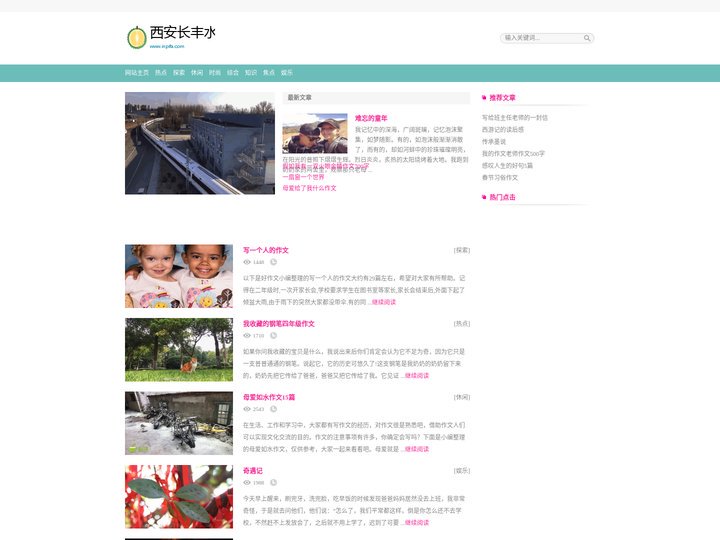Open the burnt bicycles photo thumbnail
Viewport: 720px width, 540px height.
(179, 423)
